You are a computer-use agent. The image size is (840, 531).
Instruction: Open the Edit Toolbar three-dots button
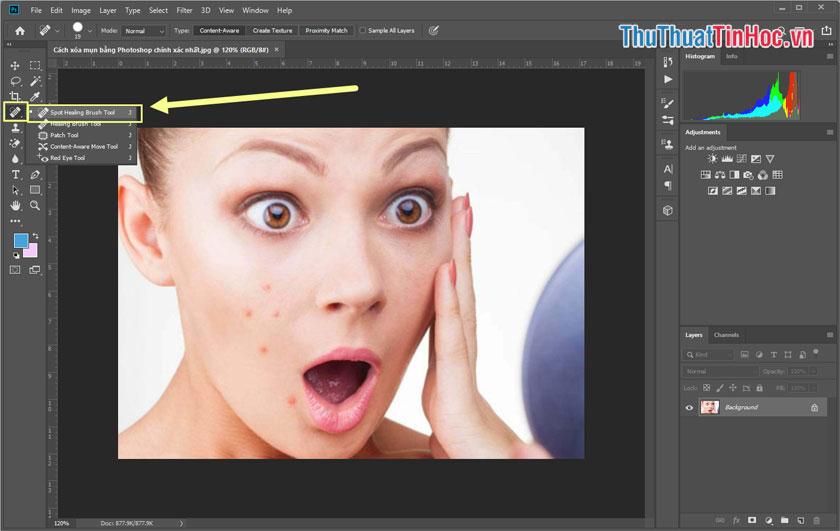[15, 221]
